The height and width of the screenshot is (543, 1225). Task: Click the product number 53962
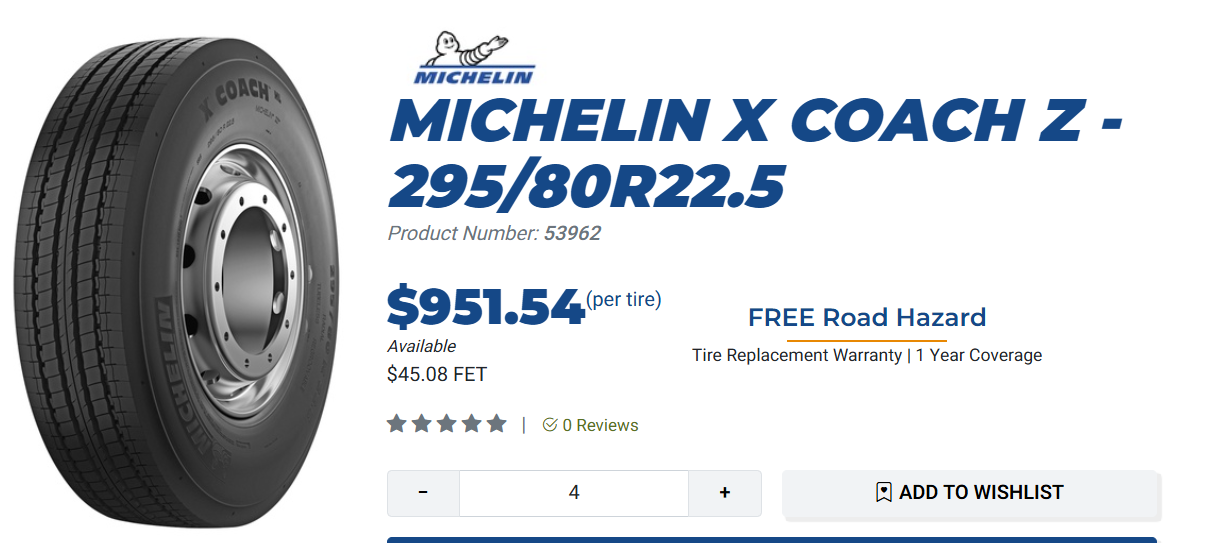[x=572, y=234]
